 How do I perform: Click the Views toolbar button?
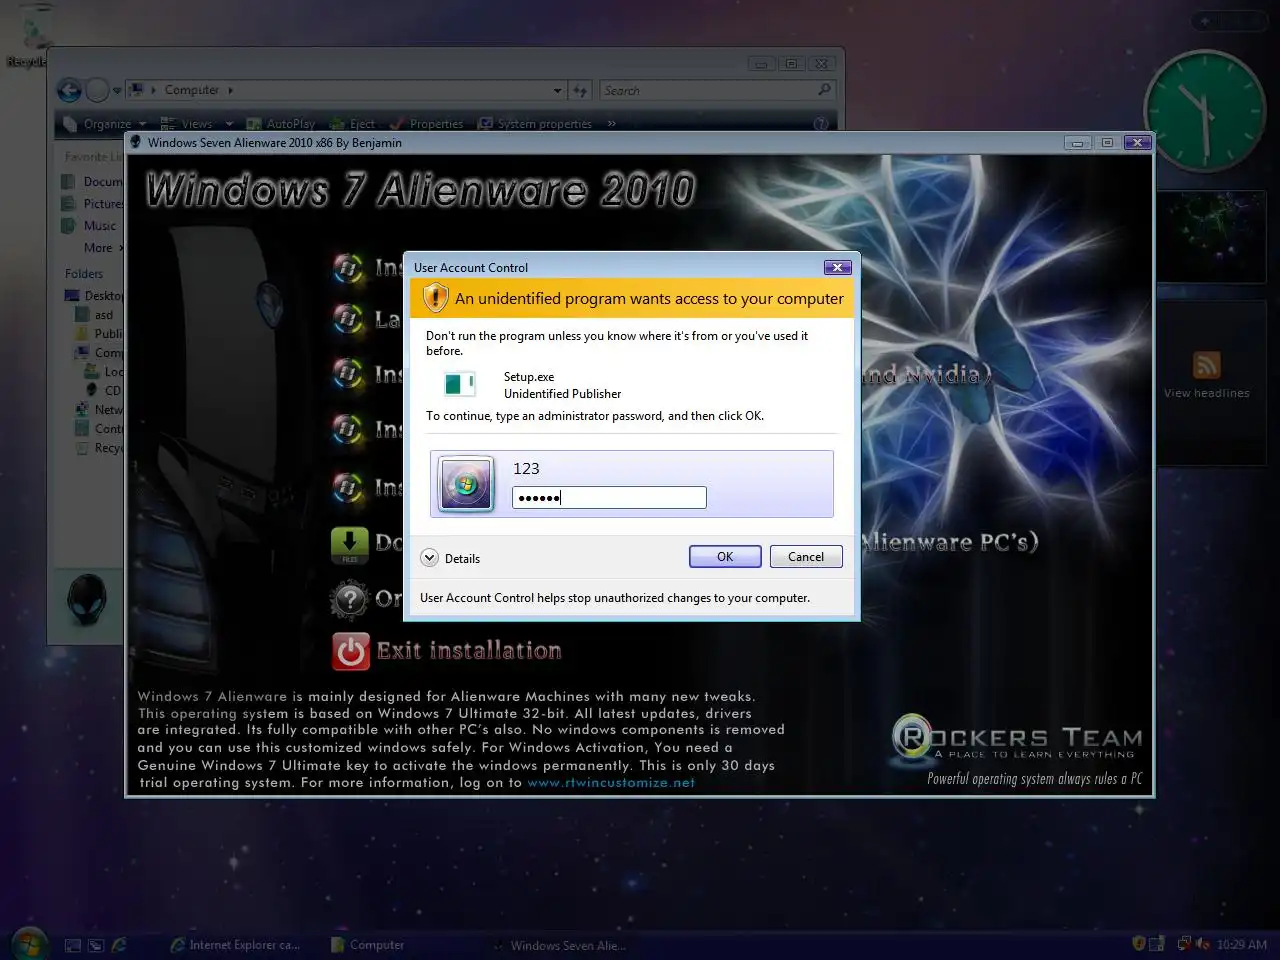click(x=187, y=124)
